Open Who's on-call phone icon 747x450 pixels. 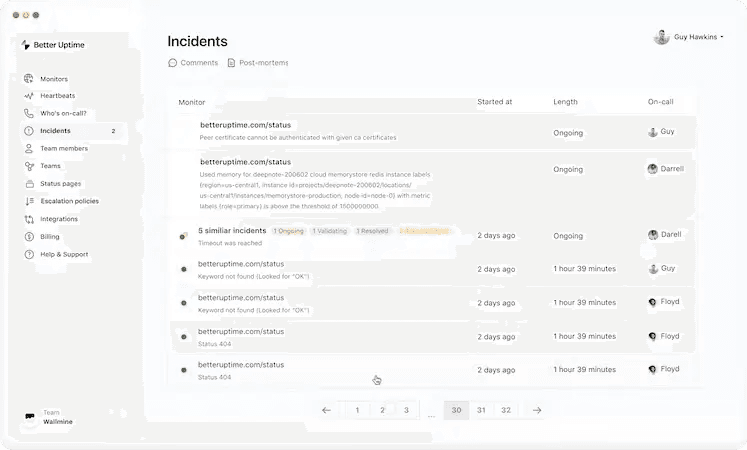[x=29, y=113]
